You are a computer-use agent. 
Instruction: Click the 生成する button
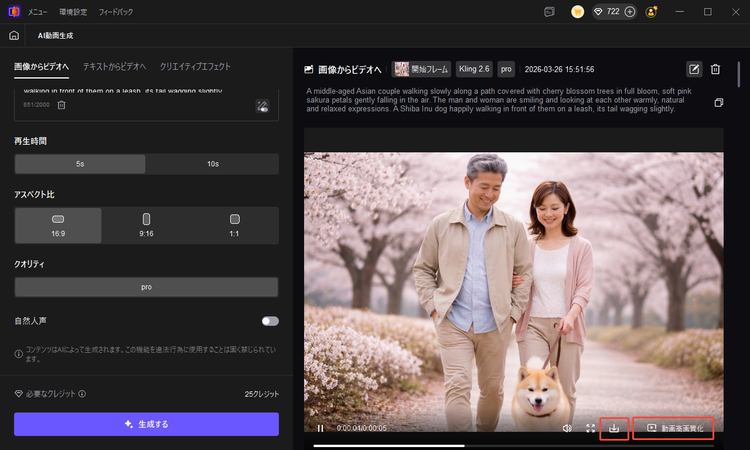point(146,424)
